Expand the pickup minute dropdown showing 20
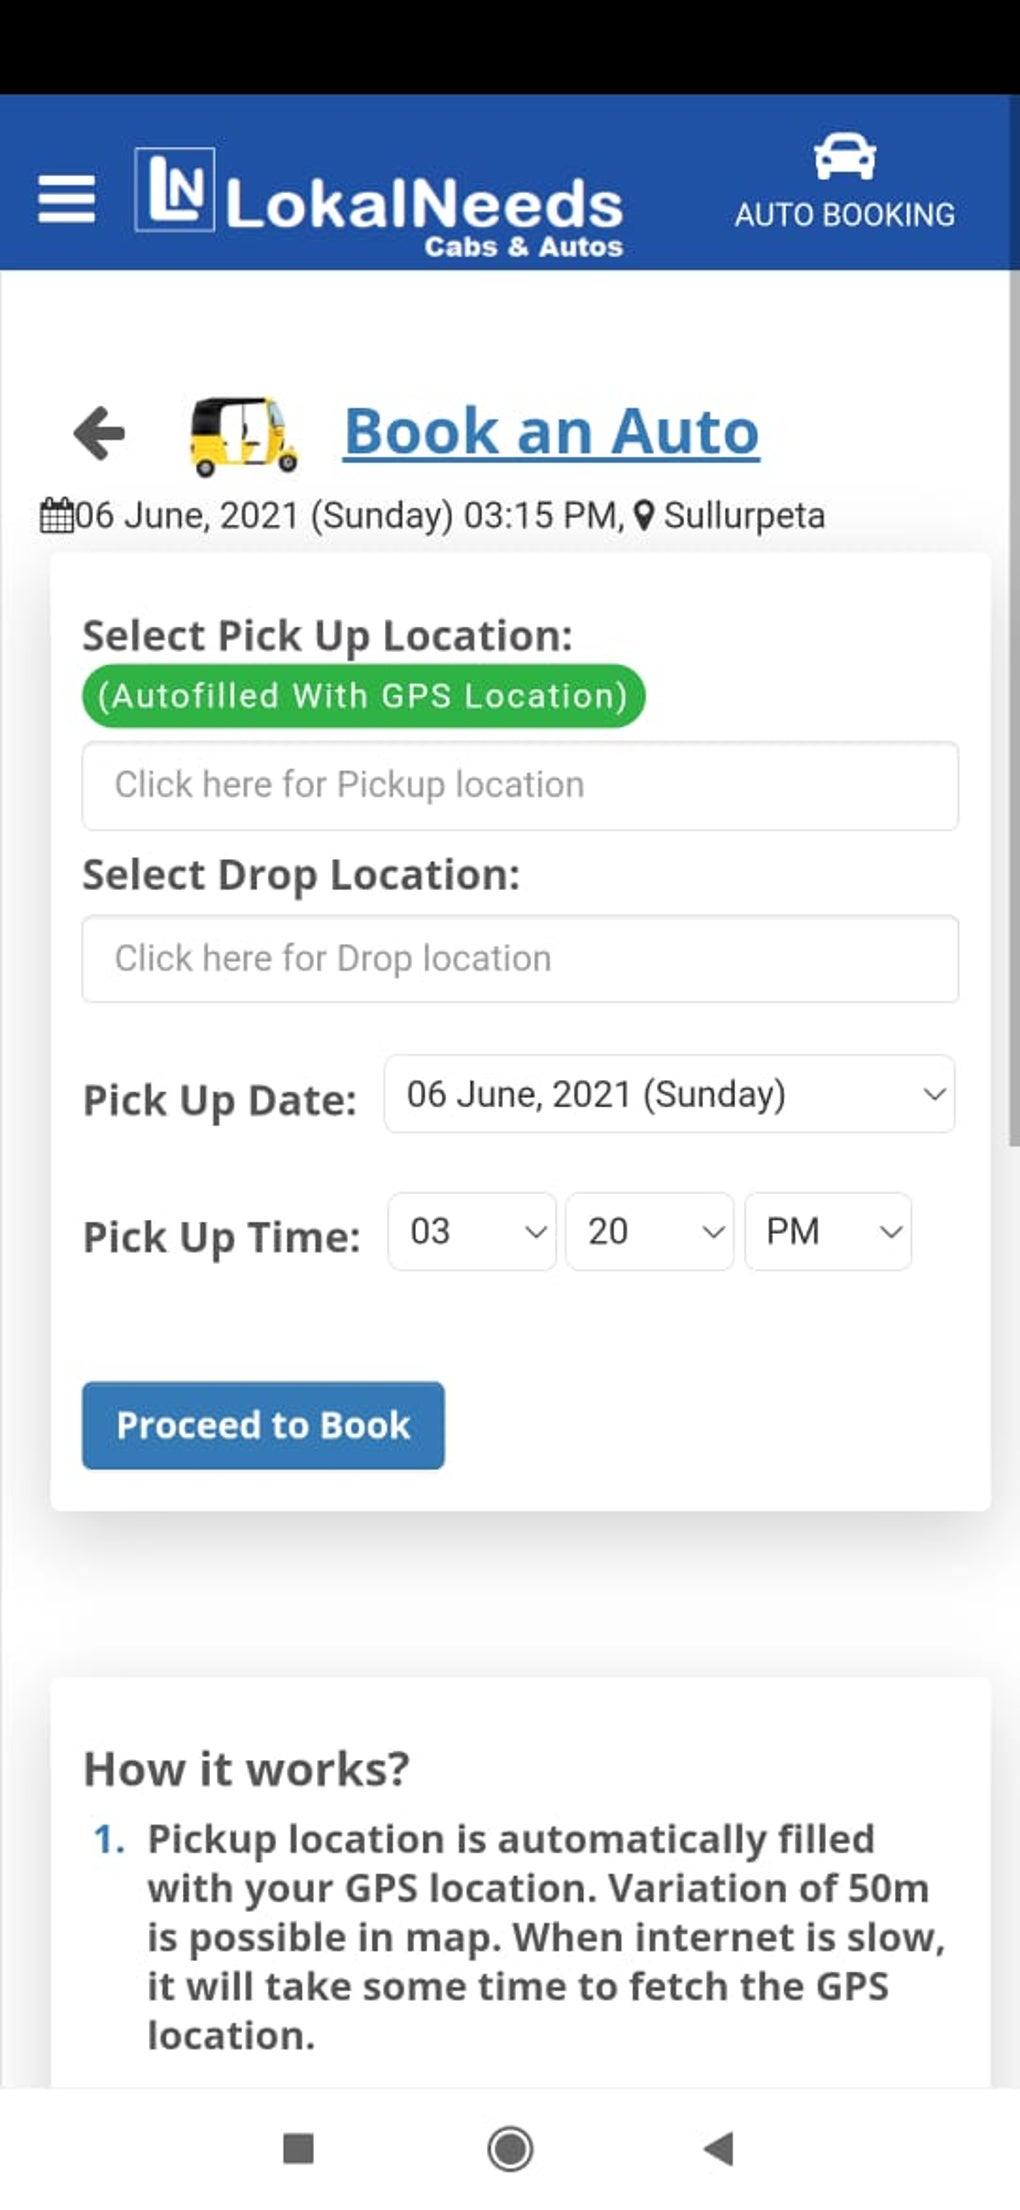 click(x=650, y=1231)
